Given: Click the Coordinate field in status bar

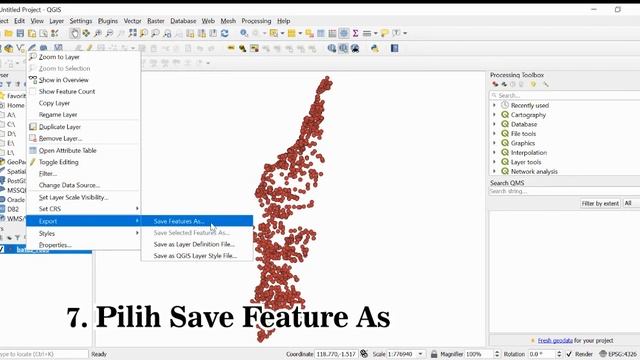Looking at the screenshot, I should tap(336, 354).
